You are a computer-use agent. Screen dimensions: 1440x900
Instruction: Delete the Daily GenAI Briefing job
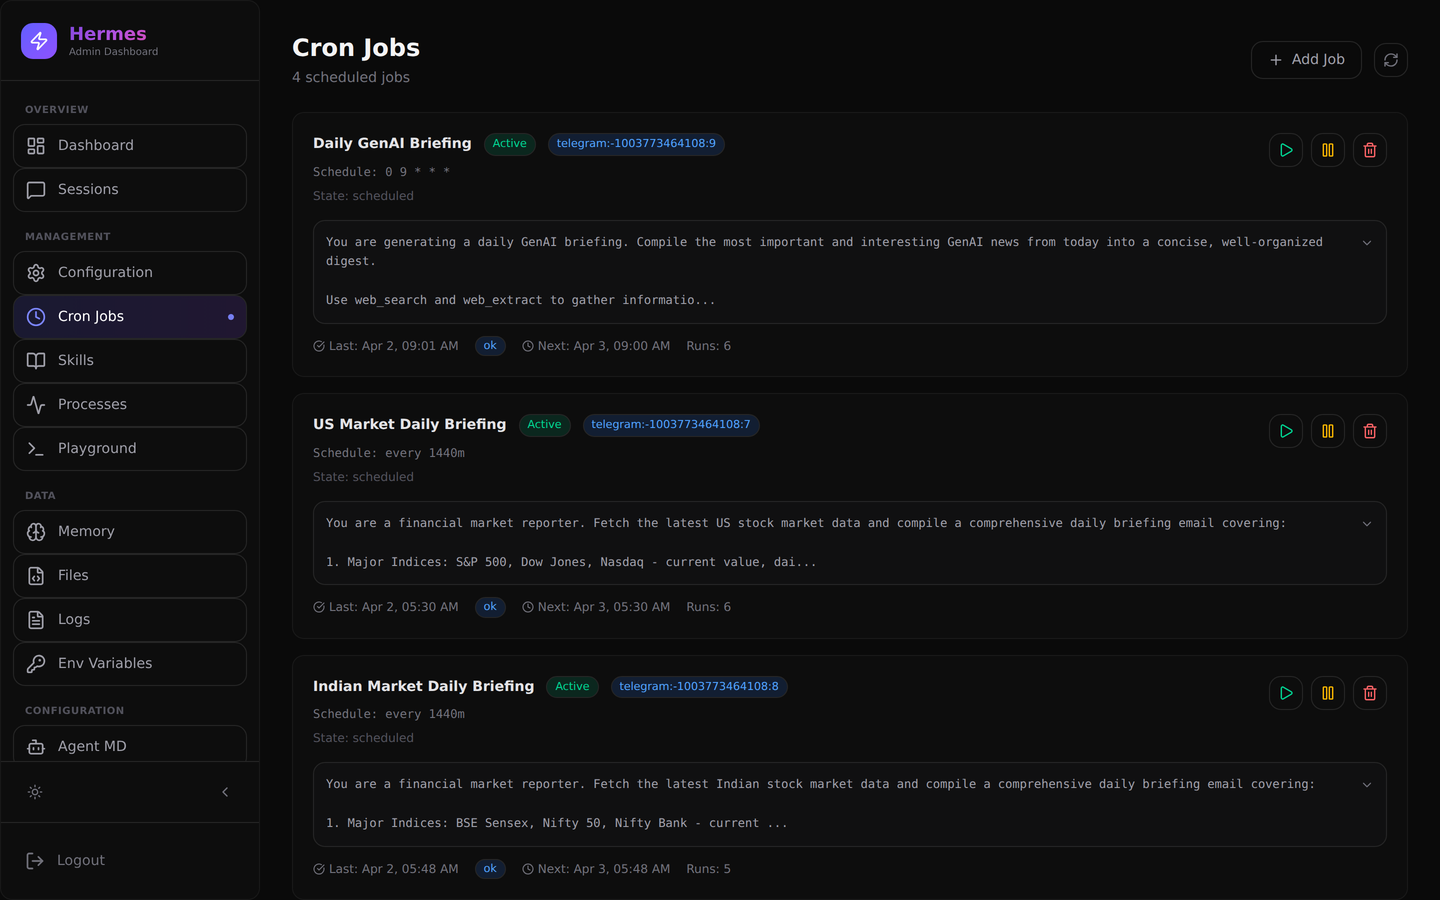pyautogui.click(x=1370, y=150)
